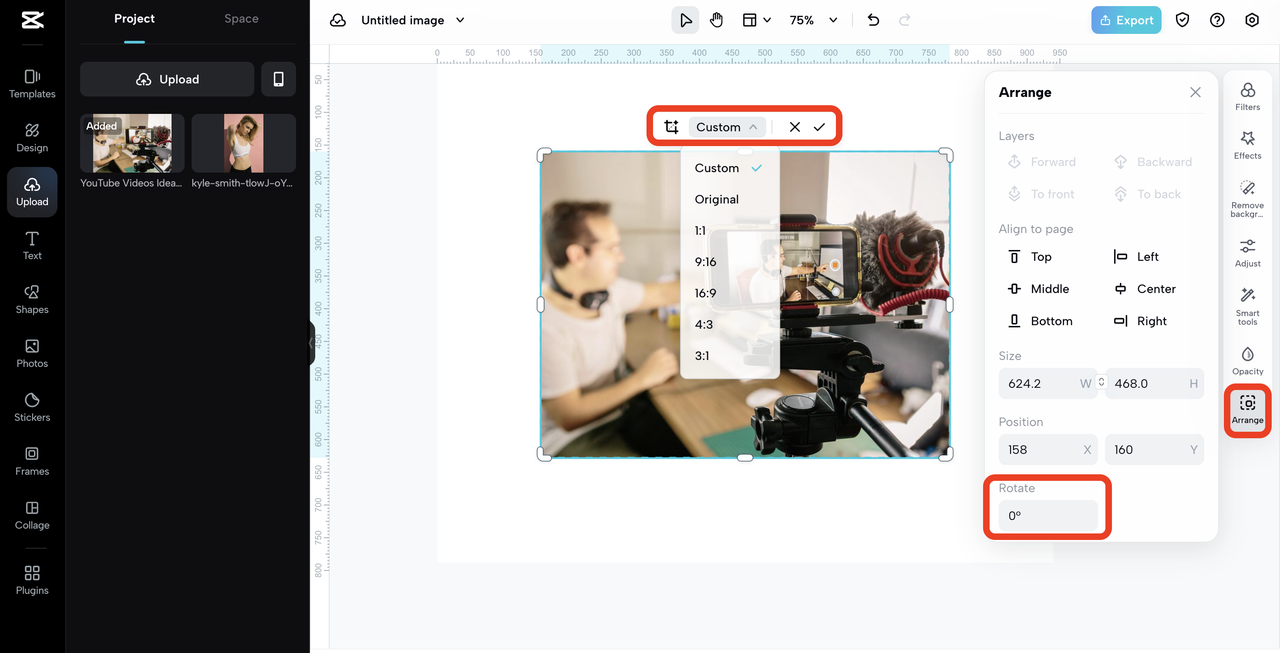Click the shield icon in the top bar
Viewport: 1280px width, 653px height.
click(x=1183, y=20)
